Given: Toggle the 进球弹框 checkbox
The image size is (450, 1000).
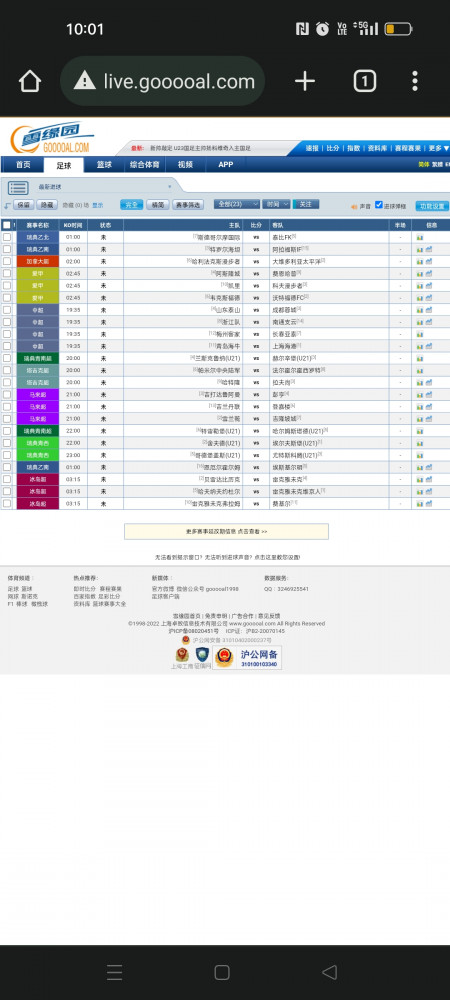Looking at the screenshot, I should pyautogui.click(x=379, y=205).
